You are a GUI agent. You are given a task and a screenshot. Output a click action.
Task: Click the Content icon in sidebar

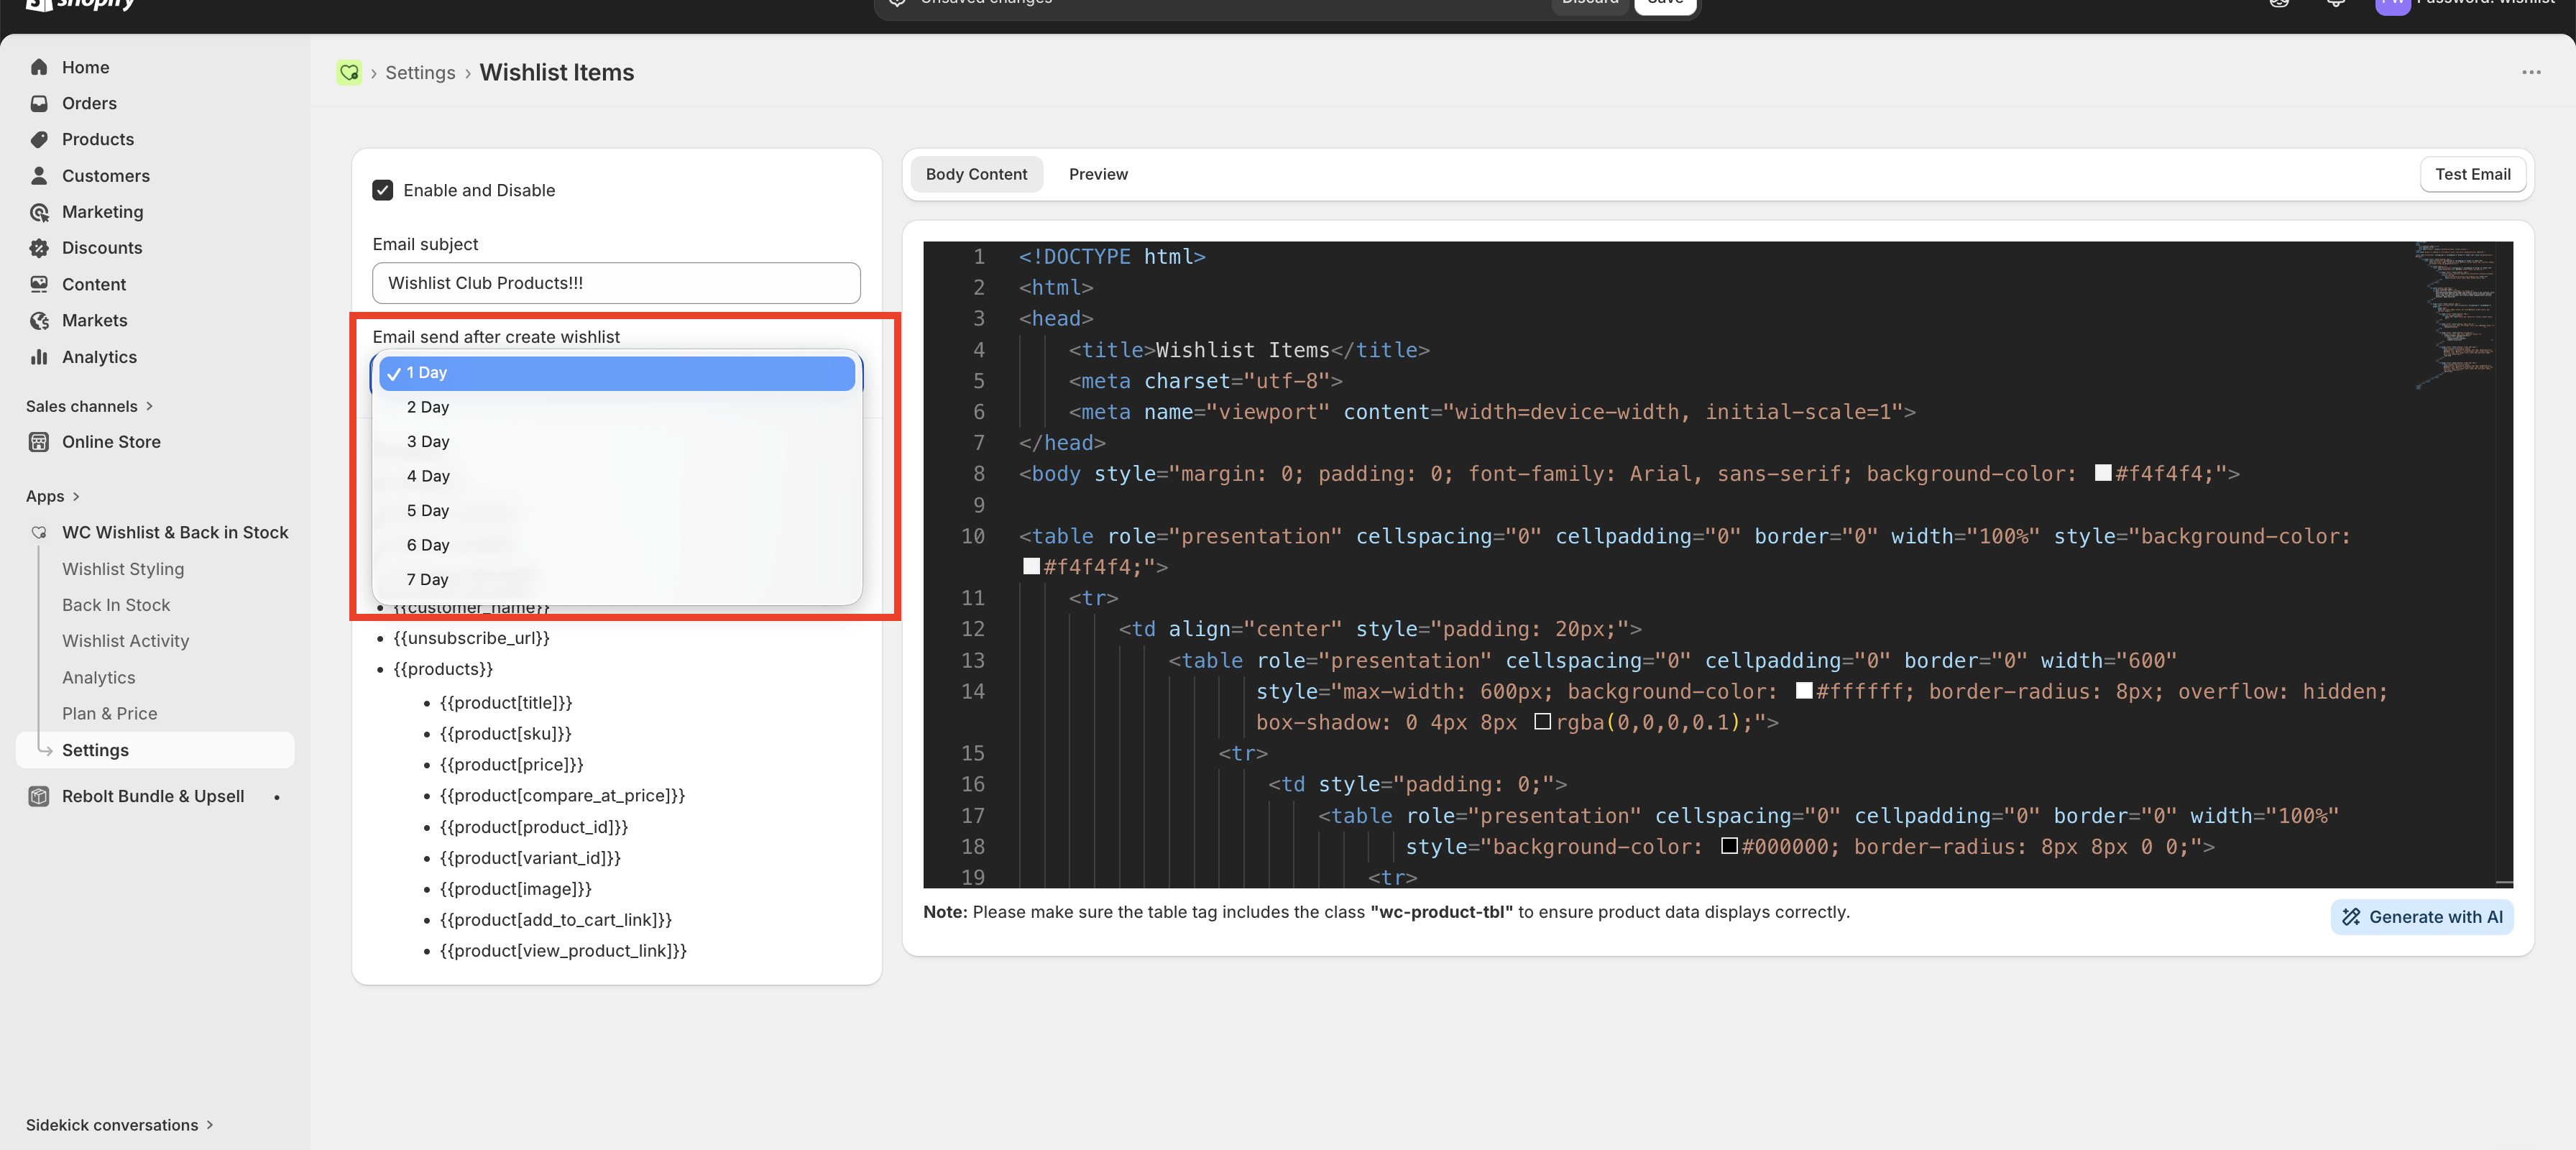pos(39,284)
